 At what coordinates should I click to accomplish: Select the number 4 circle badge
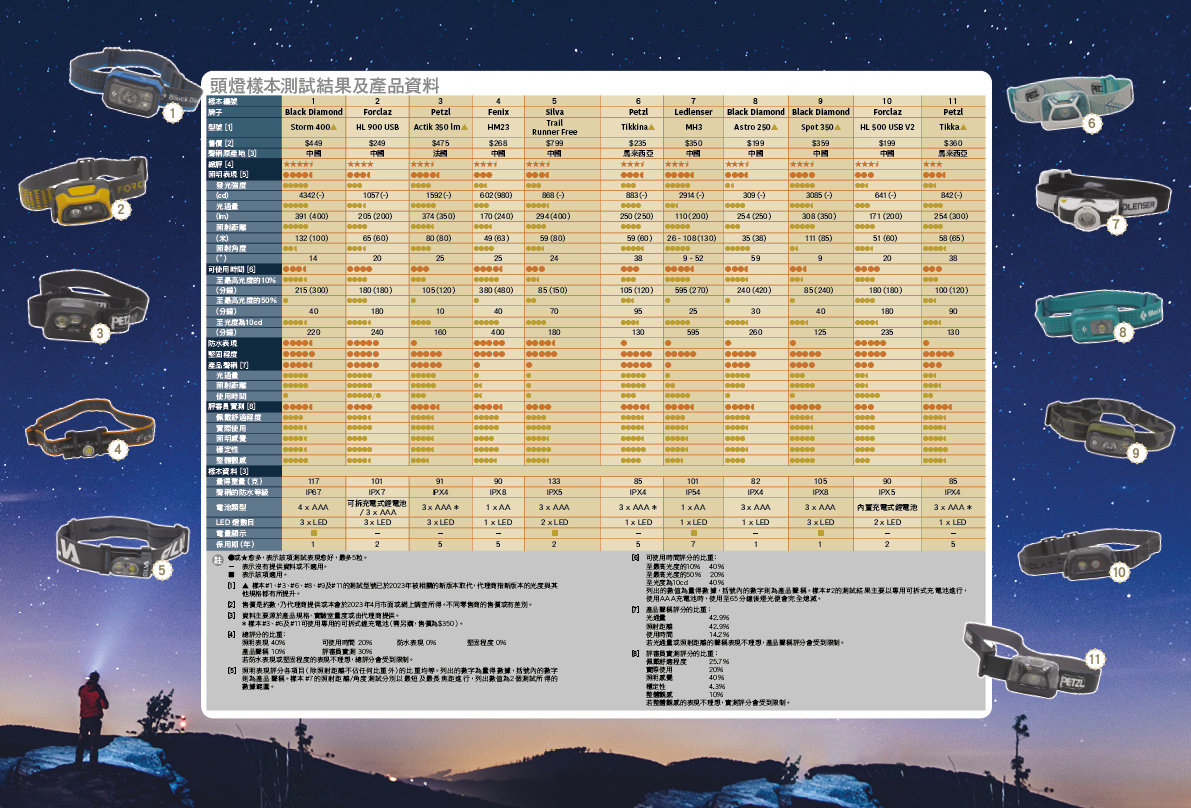click(x=119, y=451)
